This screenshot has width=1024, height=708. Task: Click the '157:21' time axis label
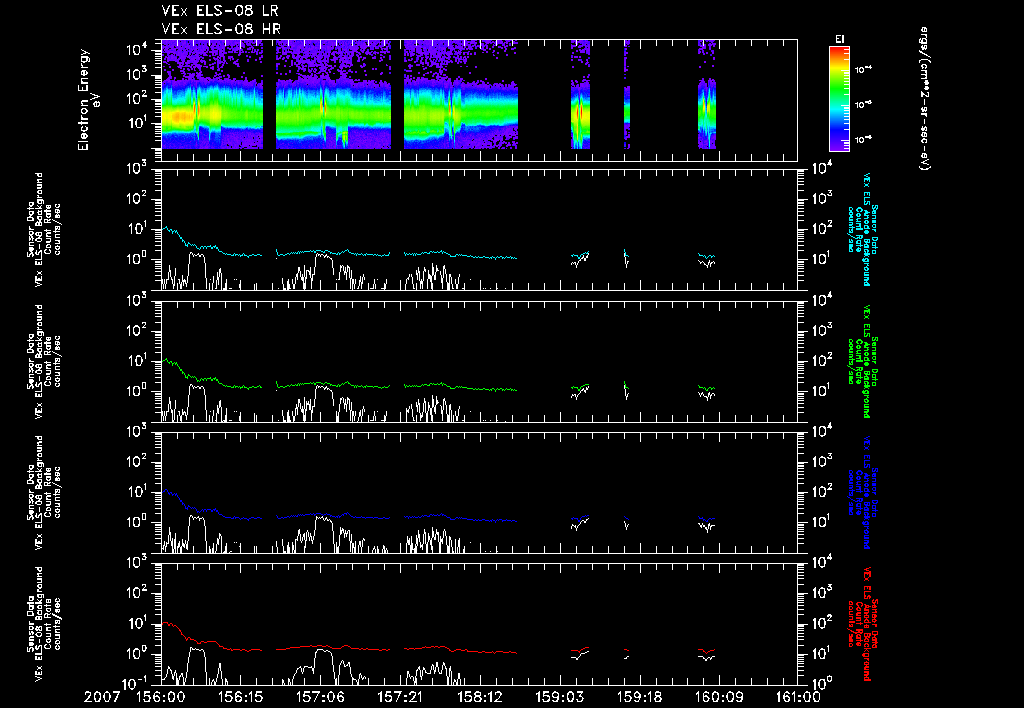point(400,697)
